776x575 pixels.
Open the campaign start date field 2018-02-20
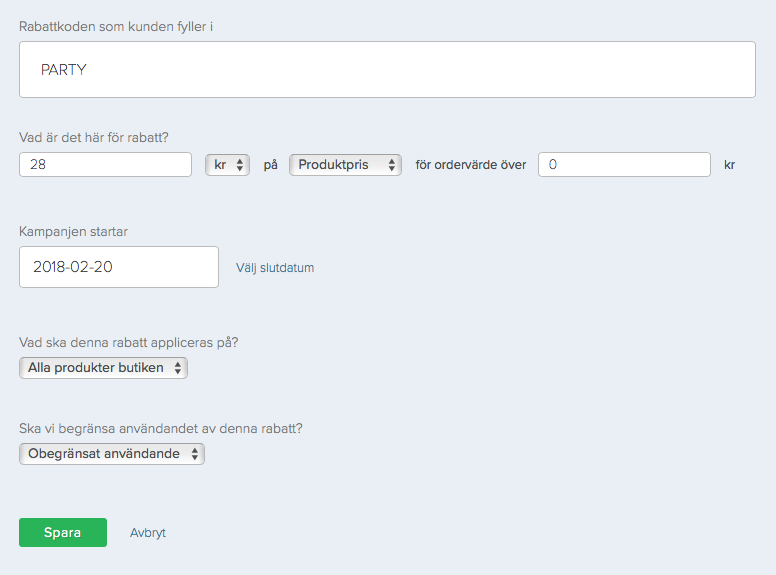(x=118, y=267)
